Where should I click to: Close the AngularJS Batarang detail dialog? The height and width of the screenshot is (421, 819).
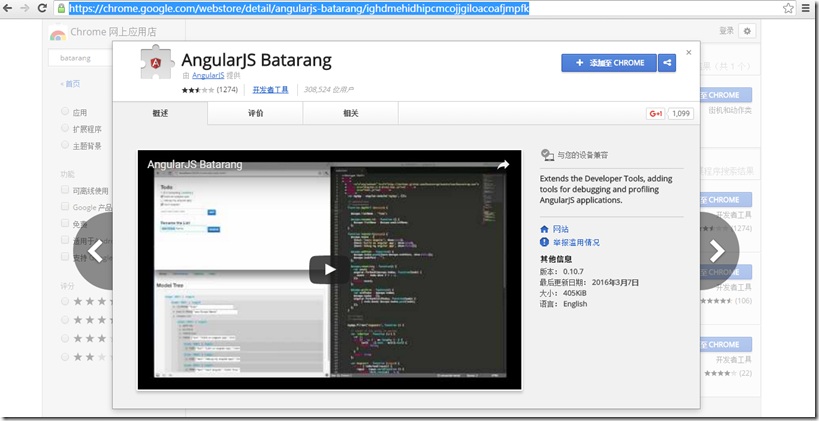point(688,52)
